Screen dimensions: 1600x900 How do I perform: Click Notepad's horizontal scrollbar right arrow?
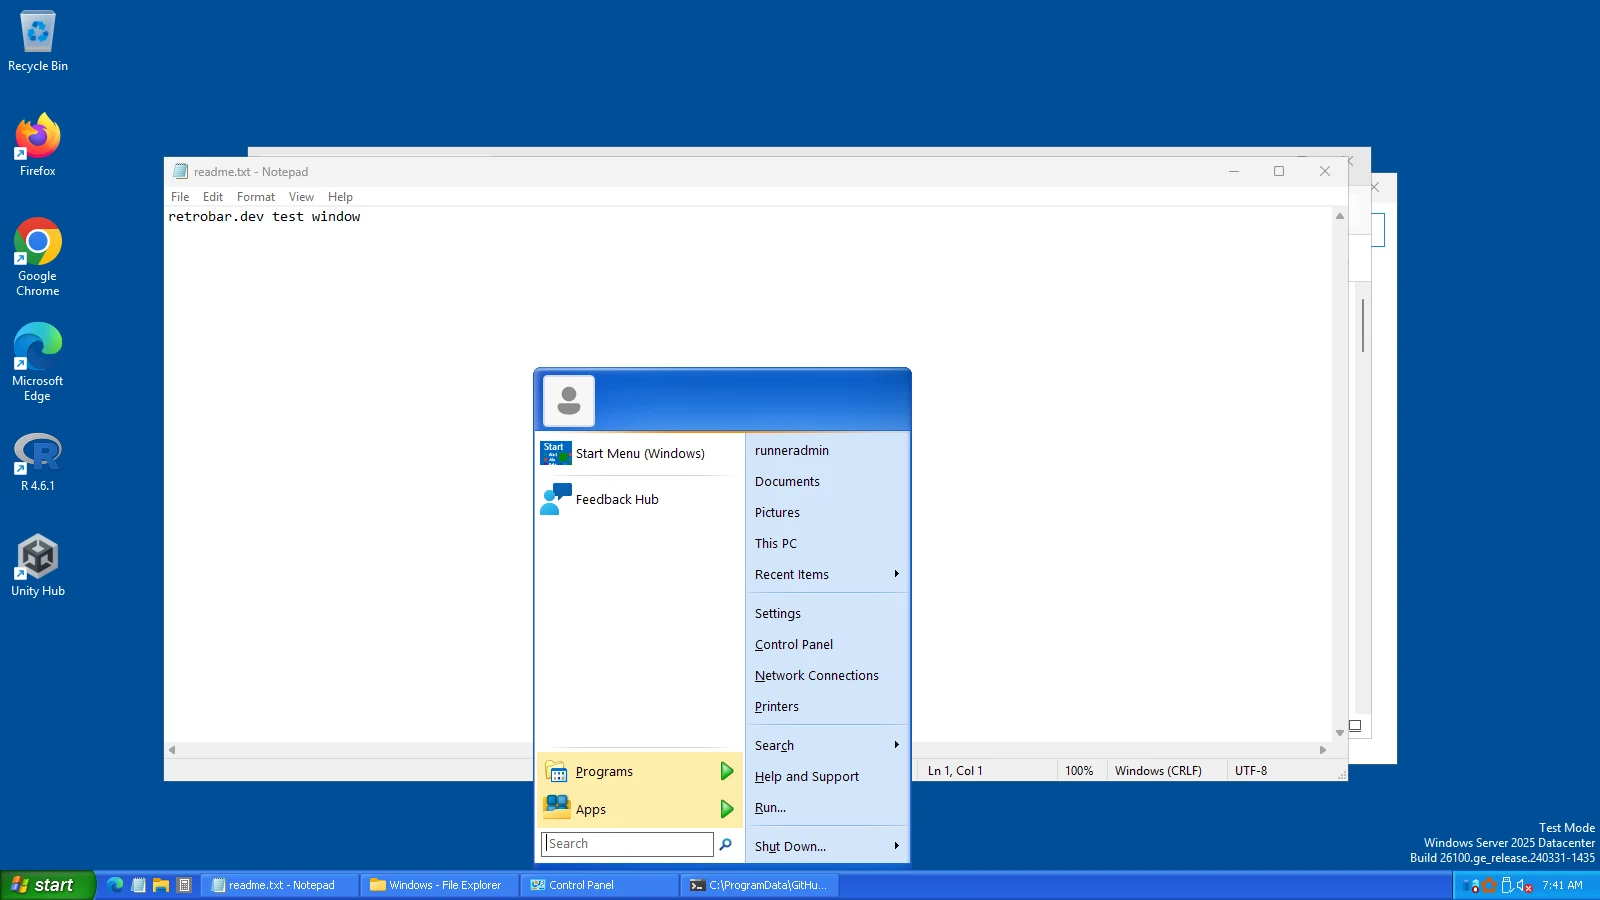(1323, 750)
